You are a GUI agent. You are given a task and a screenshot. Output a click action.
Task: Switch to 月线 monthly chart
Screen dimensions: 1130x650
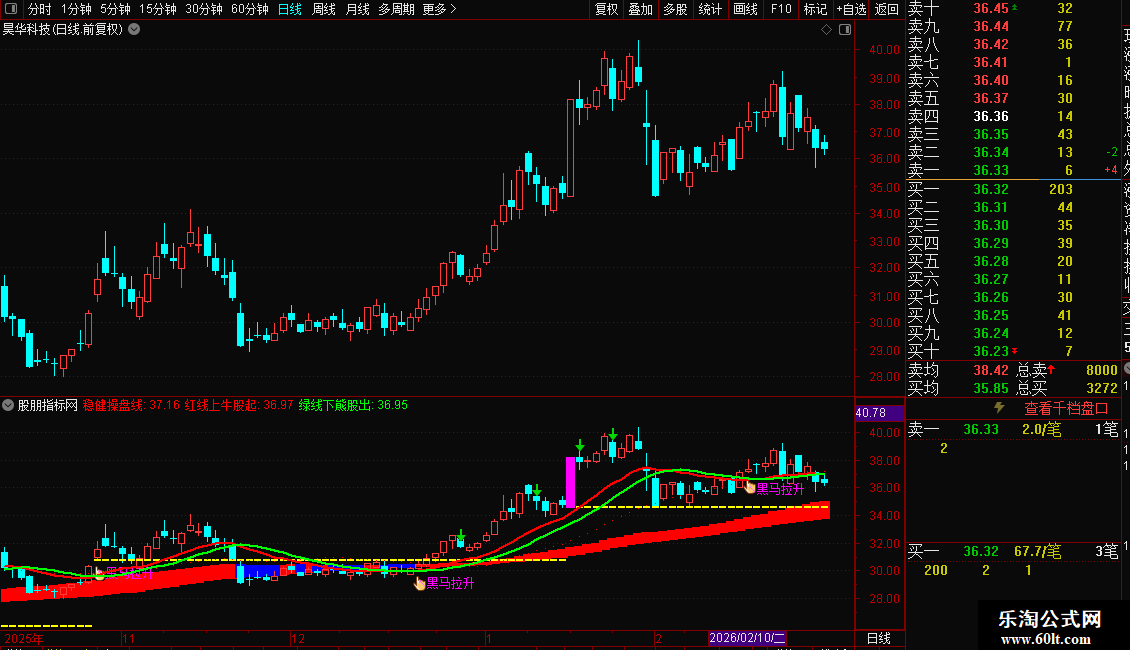[x=357, y=9]
